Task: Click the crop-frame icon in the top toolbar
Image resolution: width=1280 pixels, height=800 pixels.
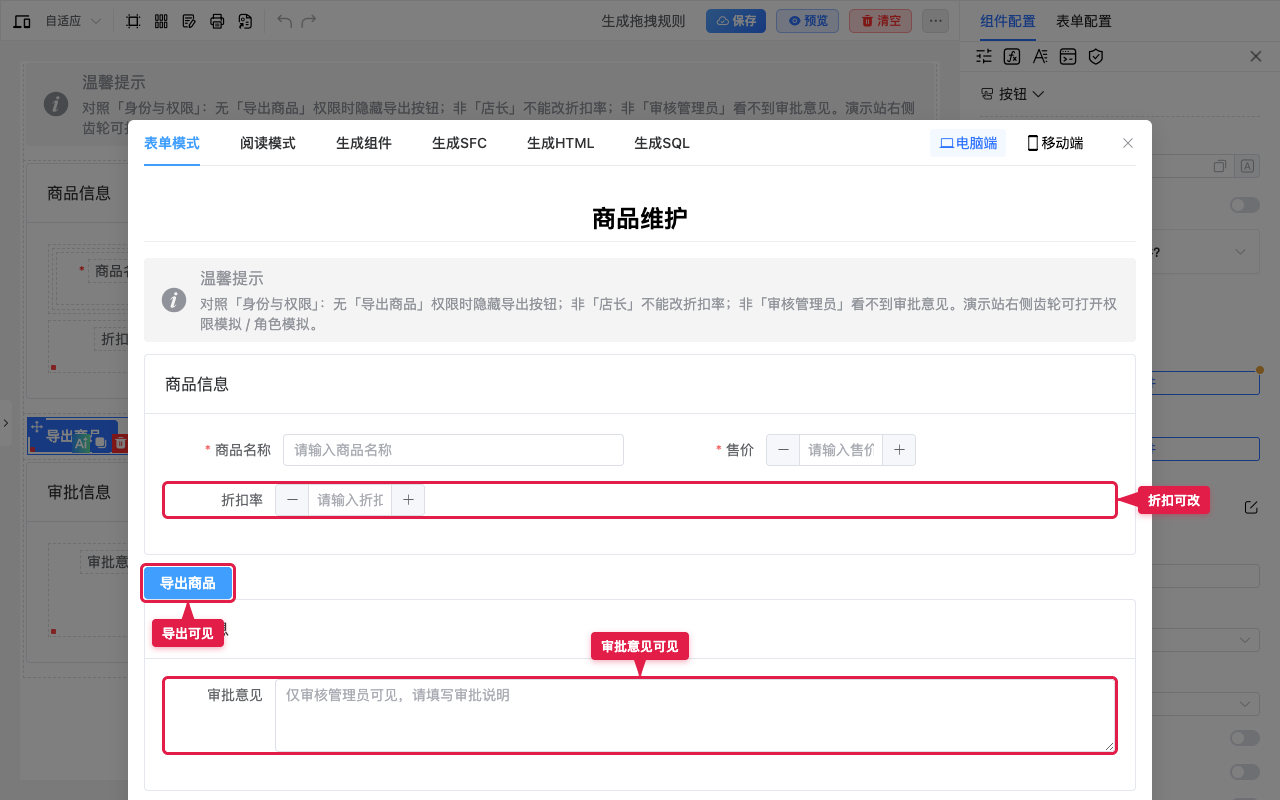Action: pos(133,21)
